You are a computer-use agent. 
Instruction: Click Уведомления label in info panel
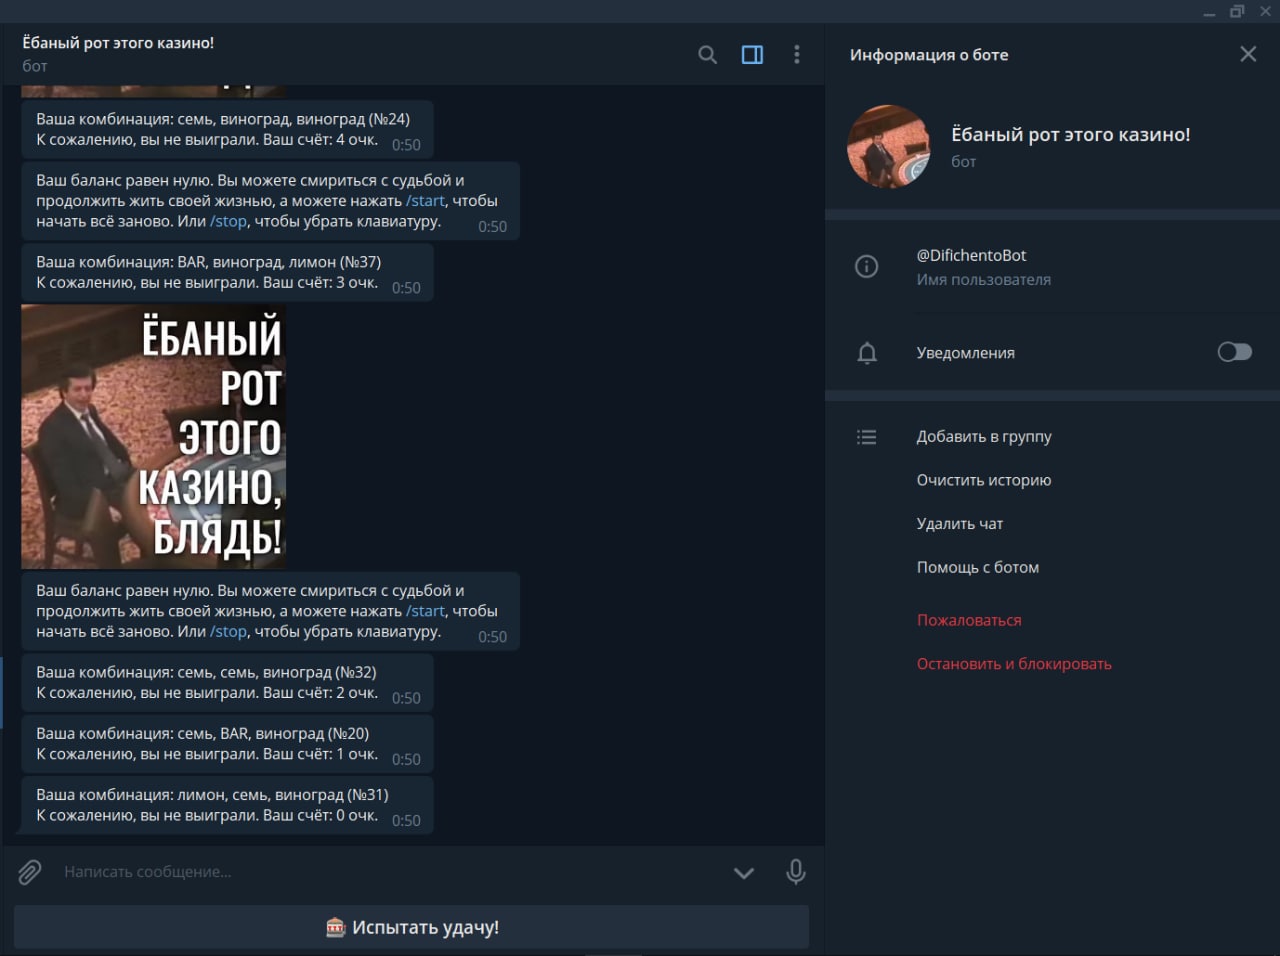tap(965, 353)
